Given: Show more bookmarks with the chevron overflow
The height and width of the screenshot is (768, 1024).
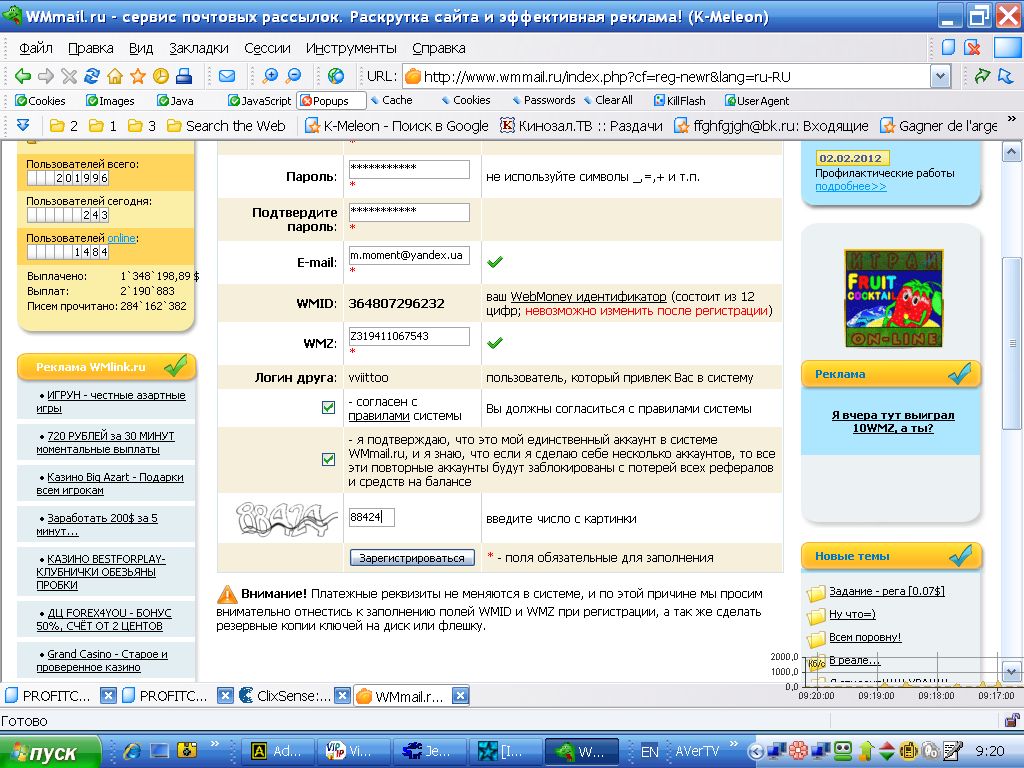Looking at the screenshot, I should pos(1012,119).
